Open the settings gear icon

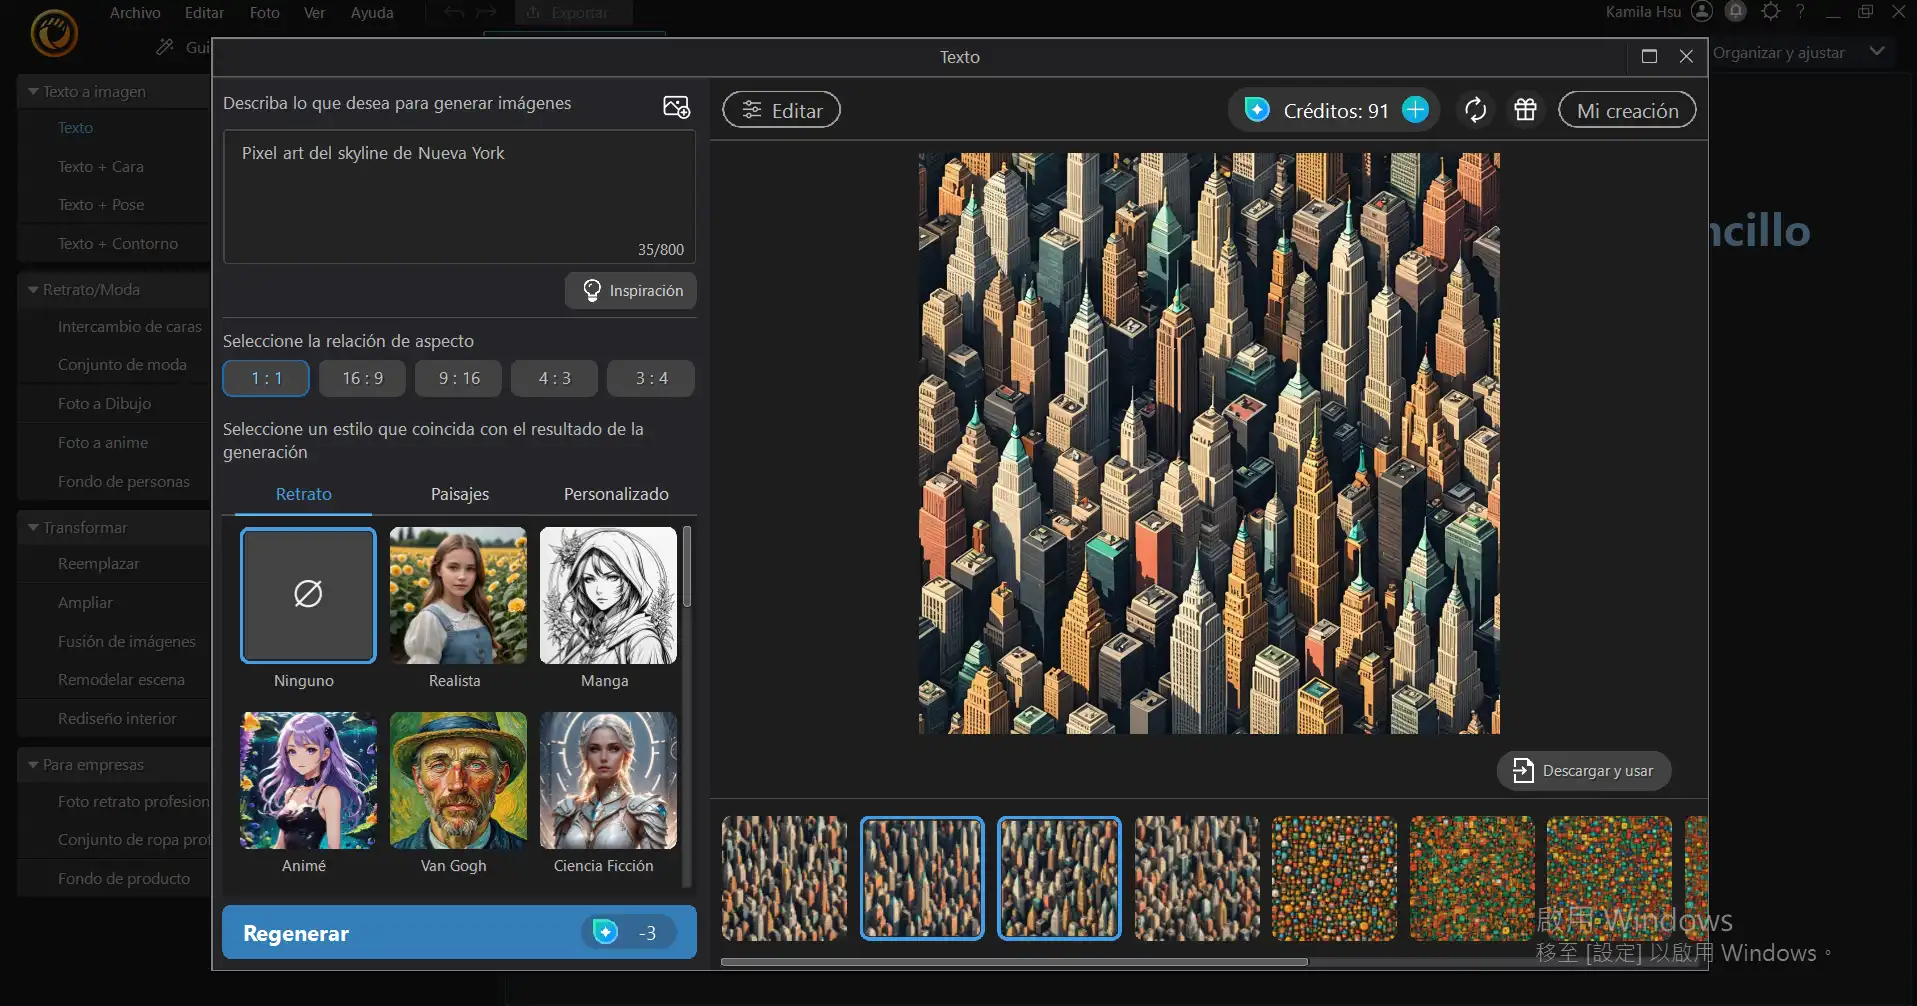(1771, 12)
